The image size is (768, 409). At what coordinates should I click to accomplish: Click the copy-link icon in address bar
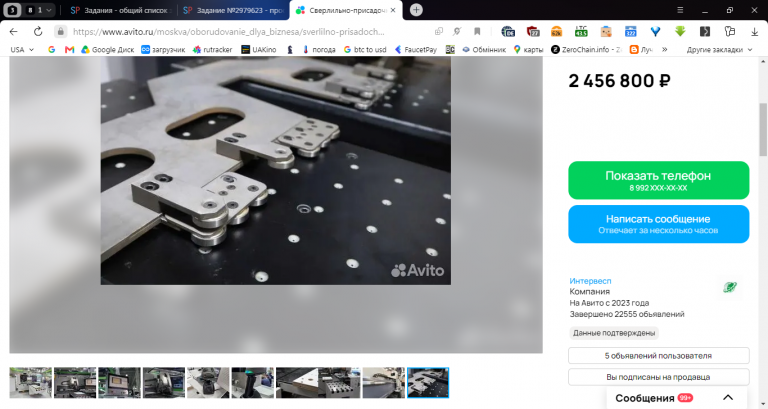439,32
